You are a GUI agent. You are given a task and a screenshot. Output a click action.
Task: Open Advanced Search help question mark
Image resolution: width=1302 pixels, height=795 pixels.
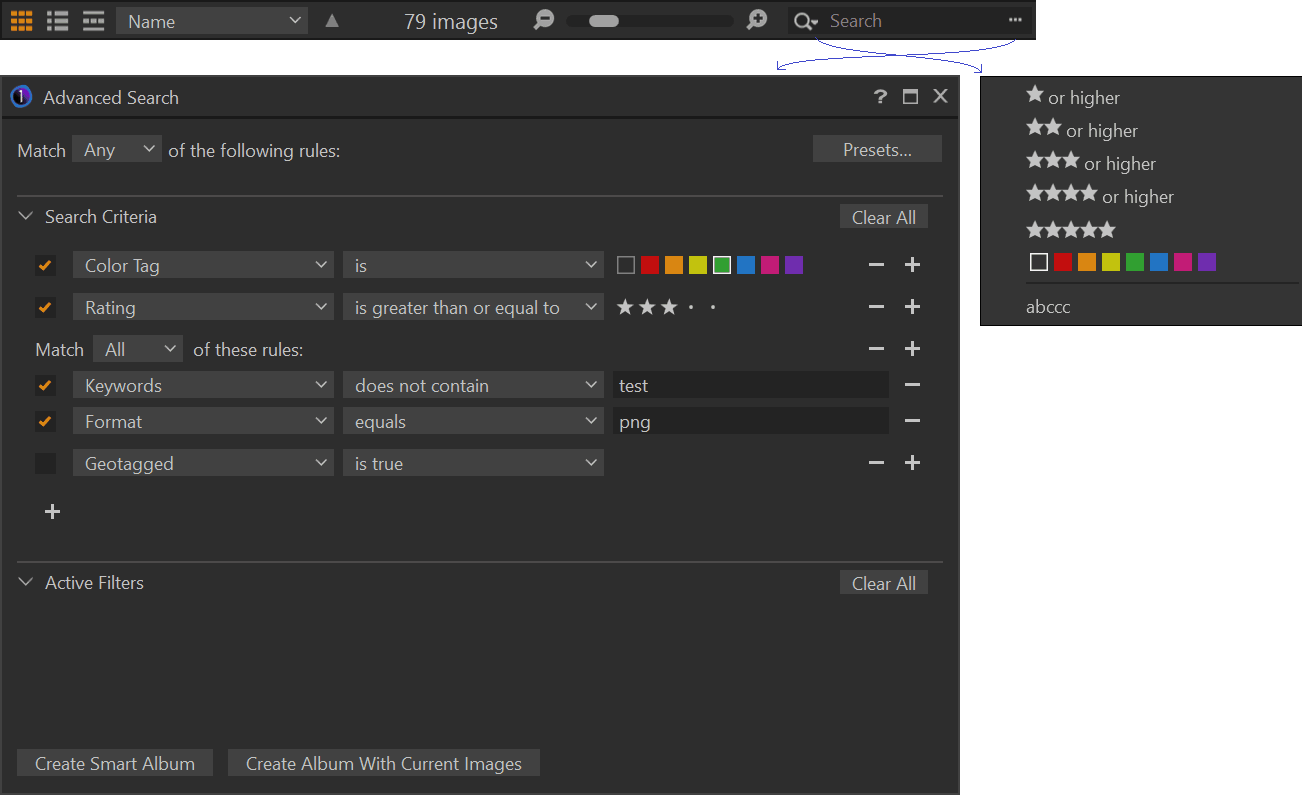coord(880,97)
